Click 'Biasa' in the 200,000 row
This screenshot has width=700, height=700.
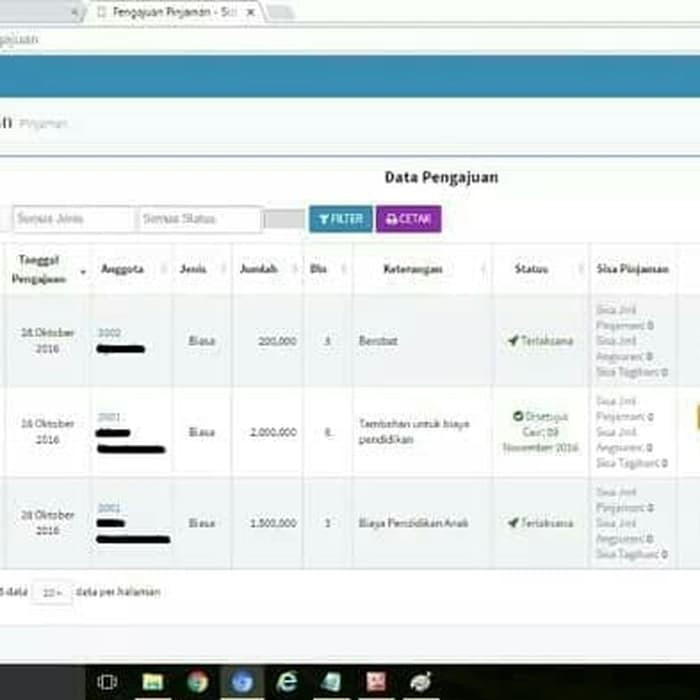(202, 341)
